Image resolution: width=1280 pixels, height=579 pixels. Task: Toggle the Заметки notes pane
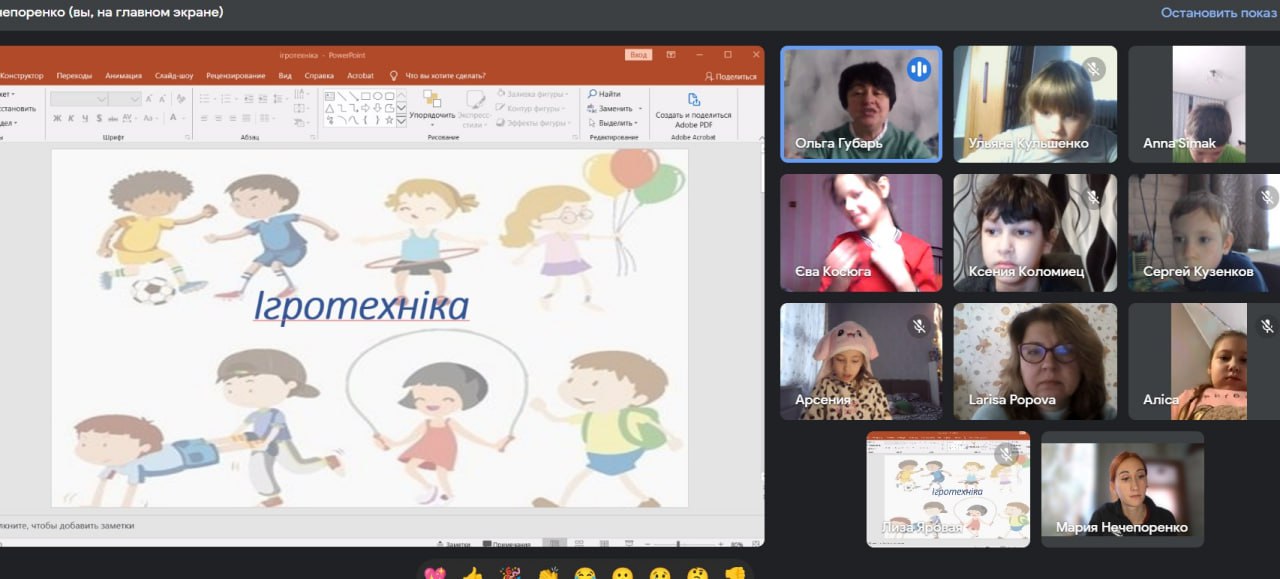pos(453,544)
